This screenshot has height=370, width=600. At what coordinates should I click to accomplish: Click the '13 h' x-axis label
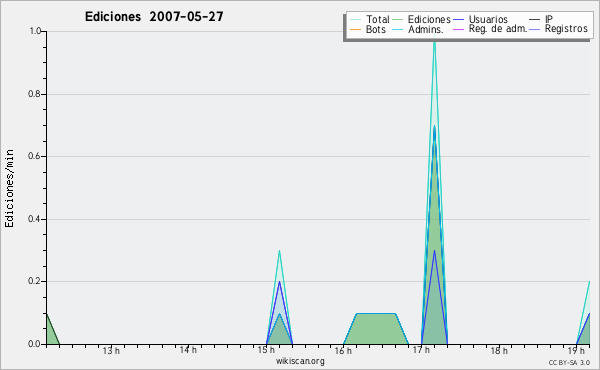tap(111, 350)
